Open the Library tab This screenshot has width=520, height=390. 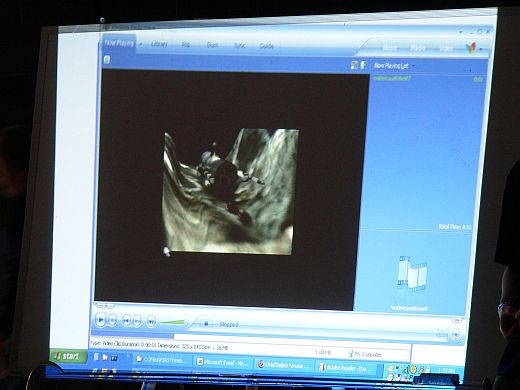tap(159, 44)
